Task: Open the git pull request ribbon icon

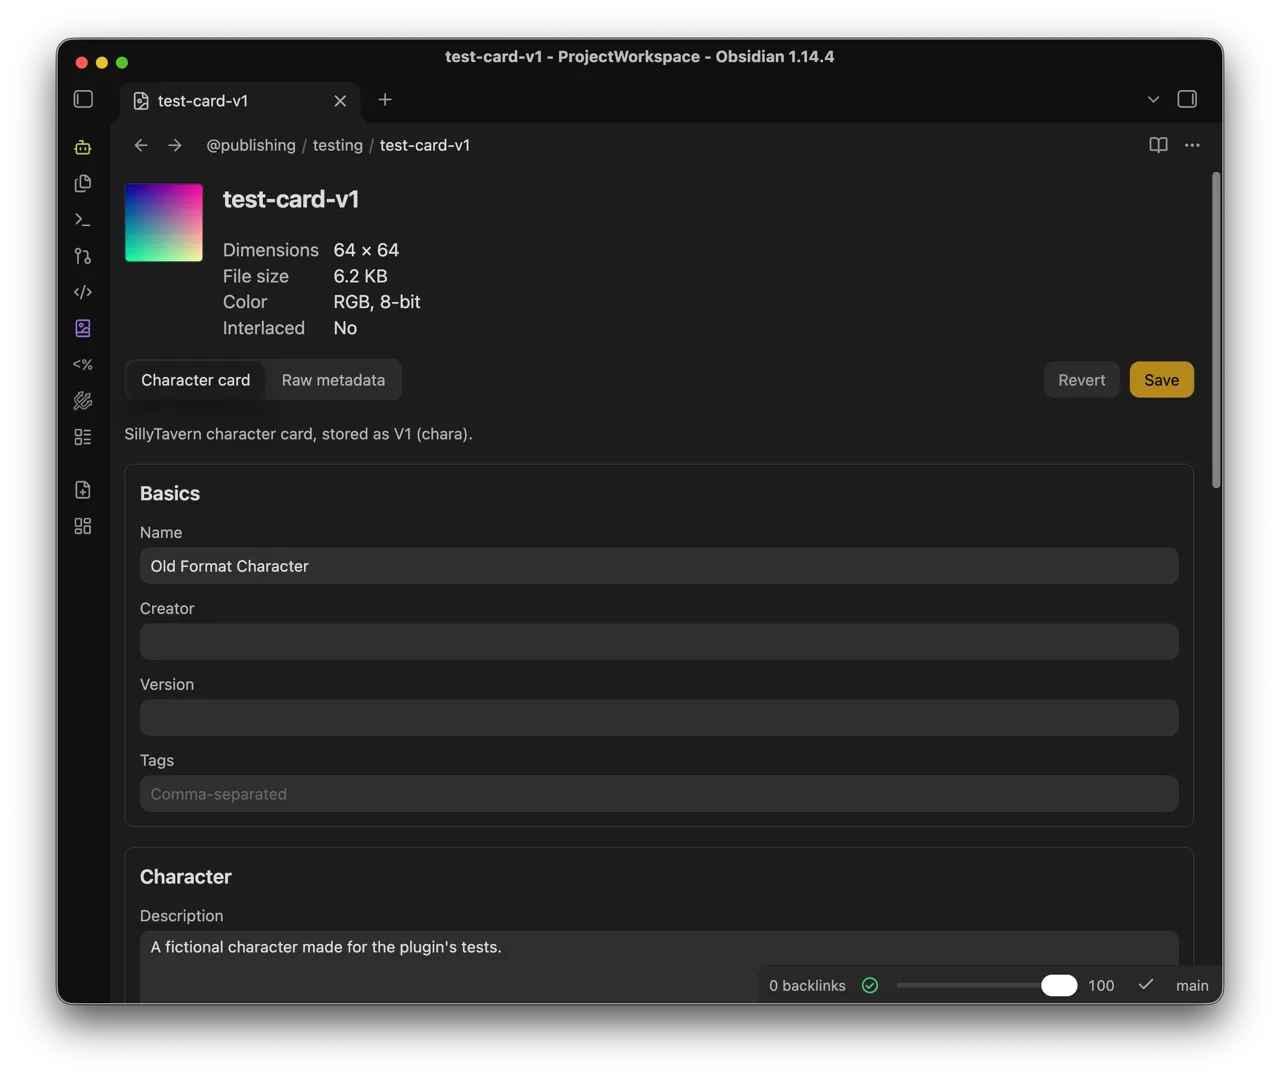Action: click(x=83, y=256)
